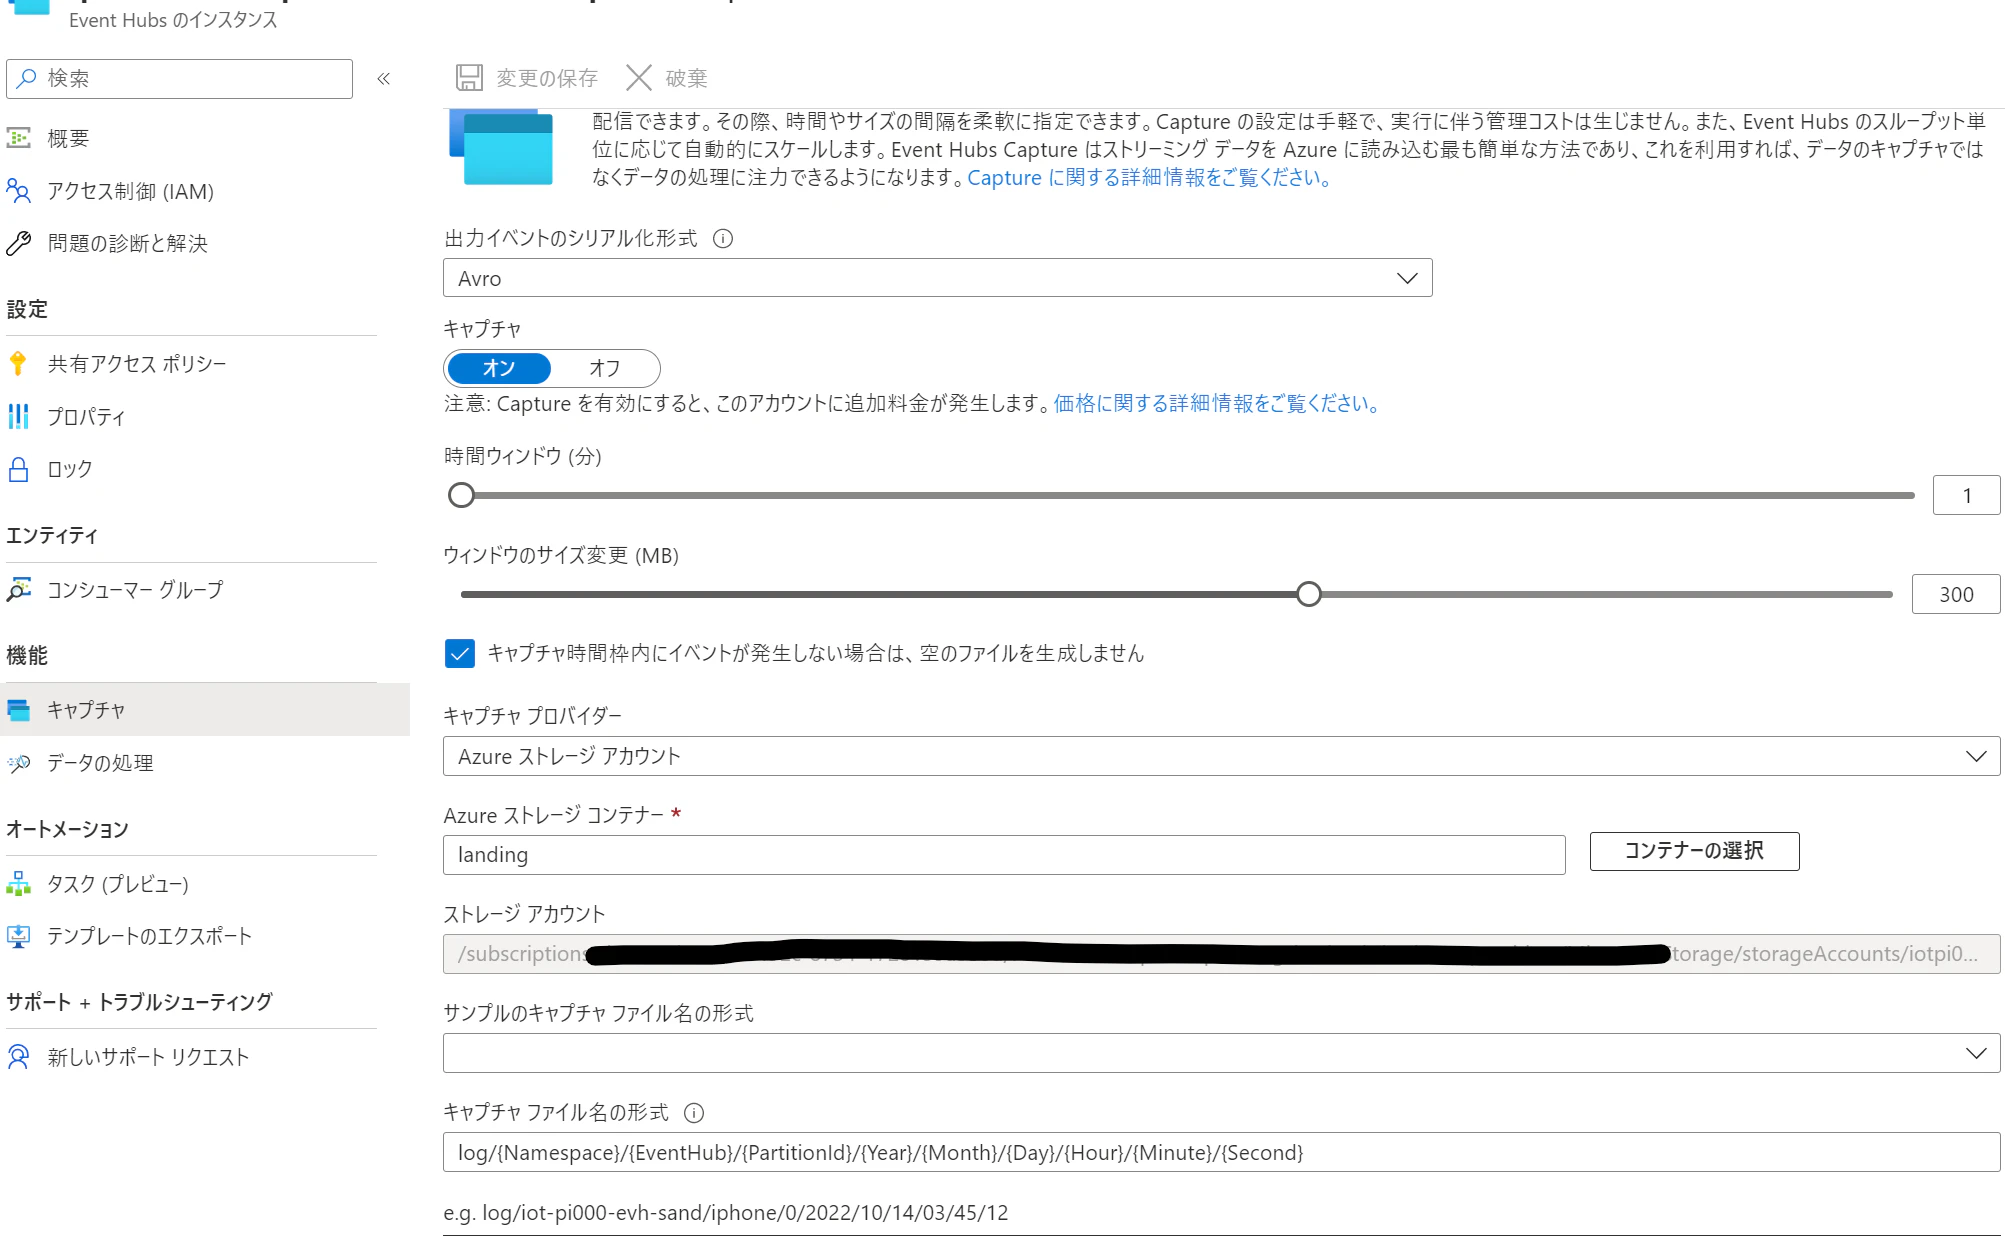Click the タスク (プレビュー) hierarchy icon

18,883
